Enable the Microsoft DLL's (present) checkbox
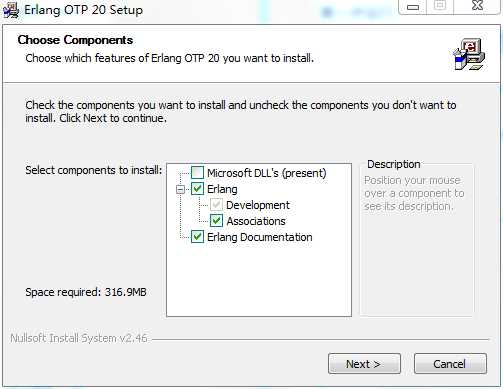This screenshot has width=503, height=389. click(197, 173)
